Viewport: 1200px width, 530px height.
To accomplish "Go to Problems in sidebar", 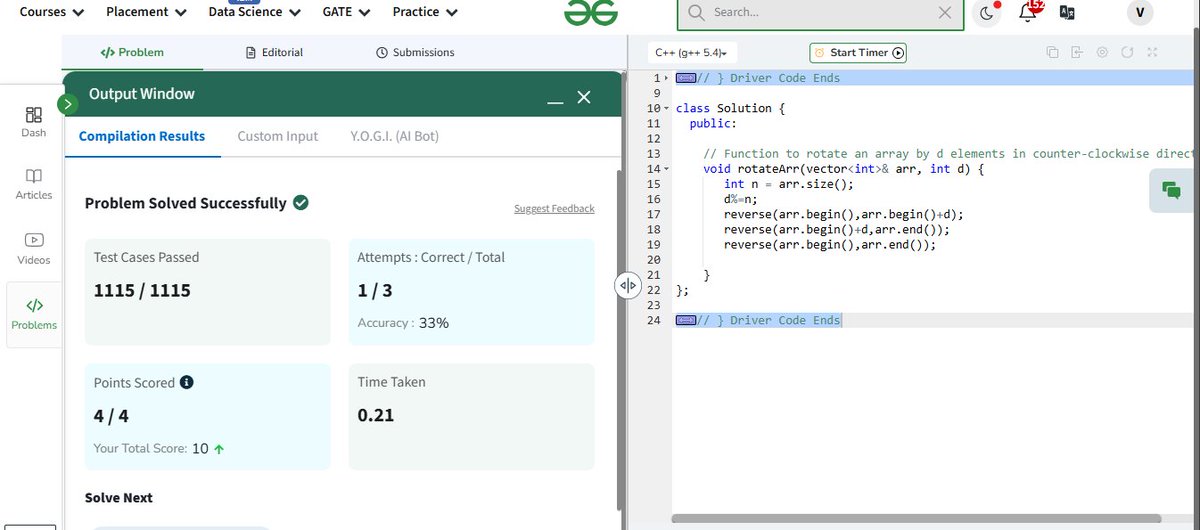I will click(x=34, y=314).
